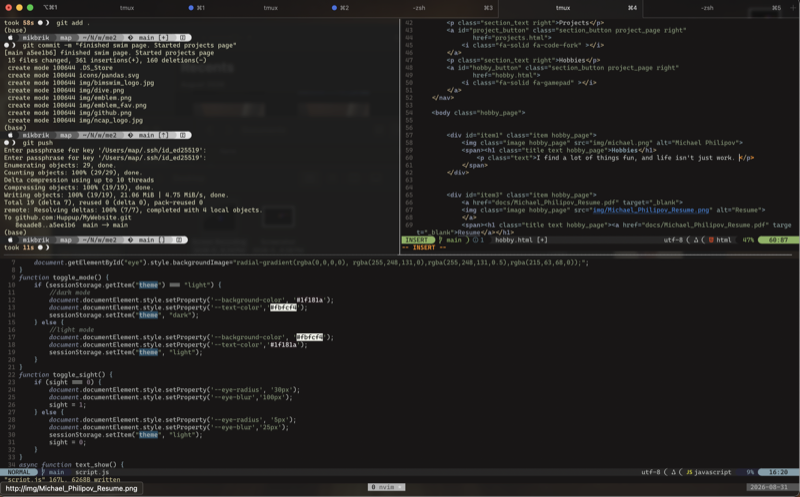Click the green INSERT mode indicator
The width and height of the screenshot is (800, 497).
pyautogui.click(x=416, y=240)
